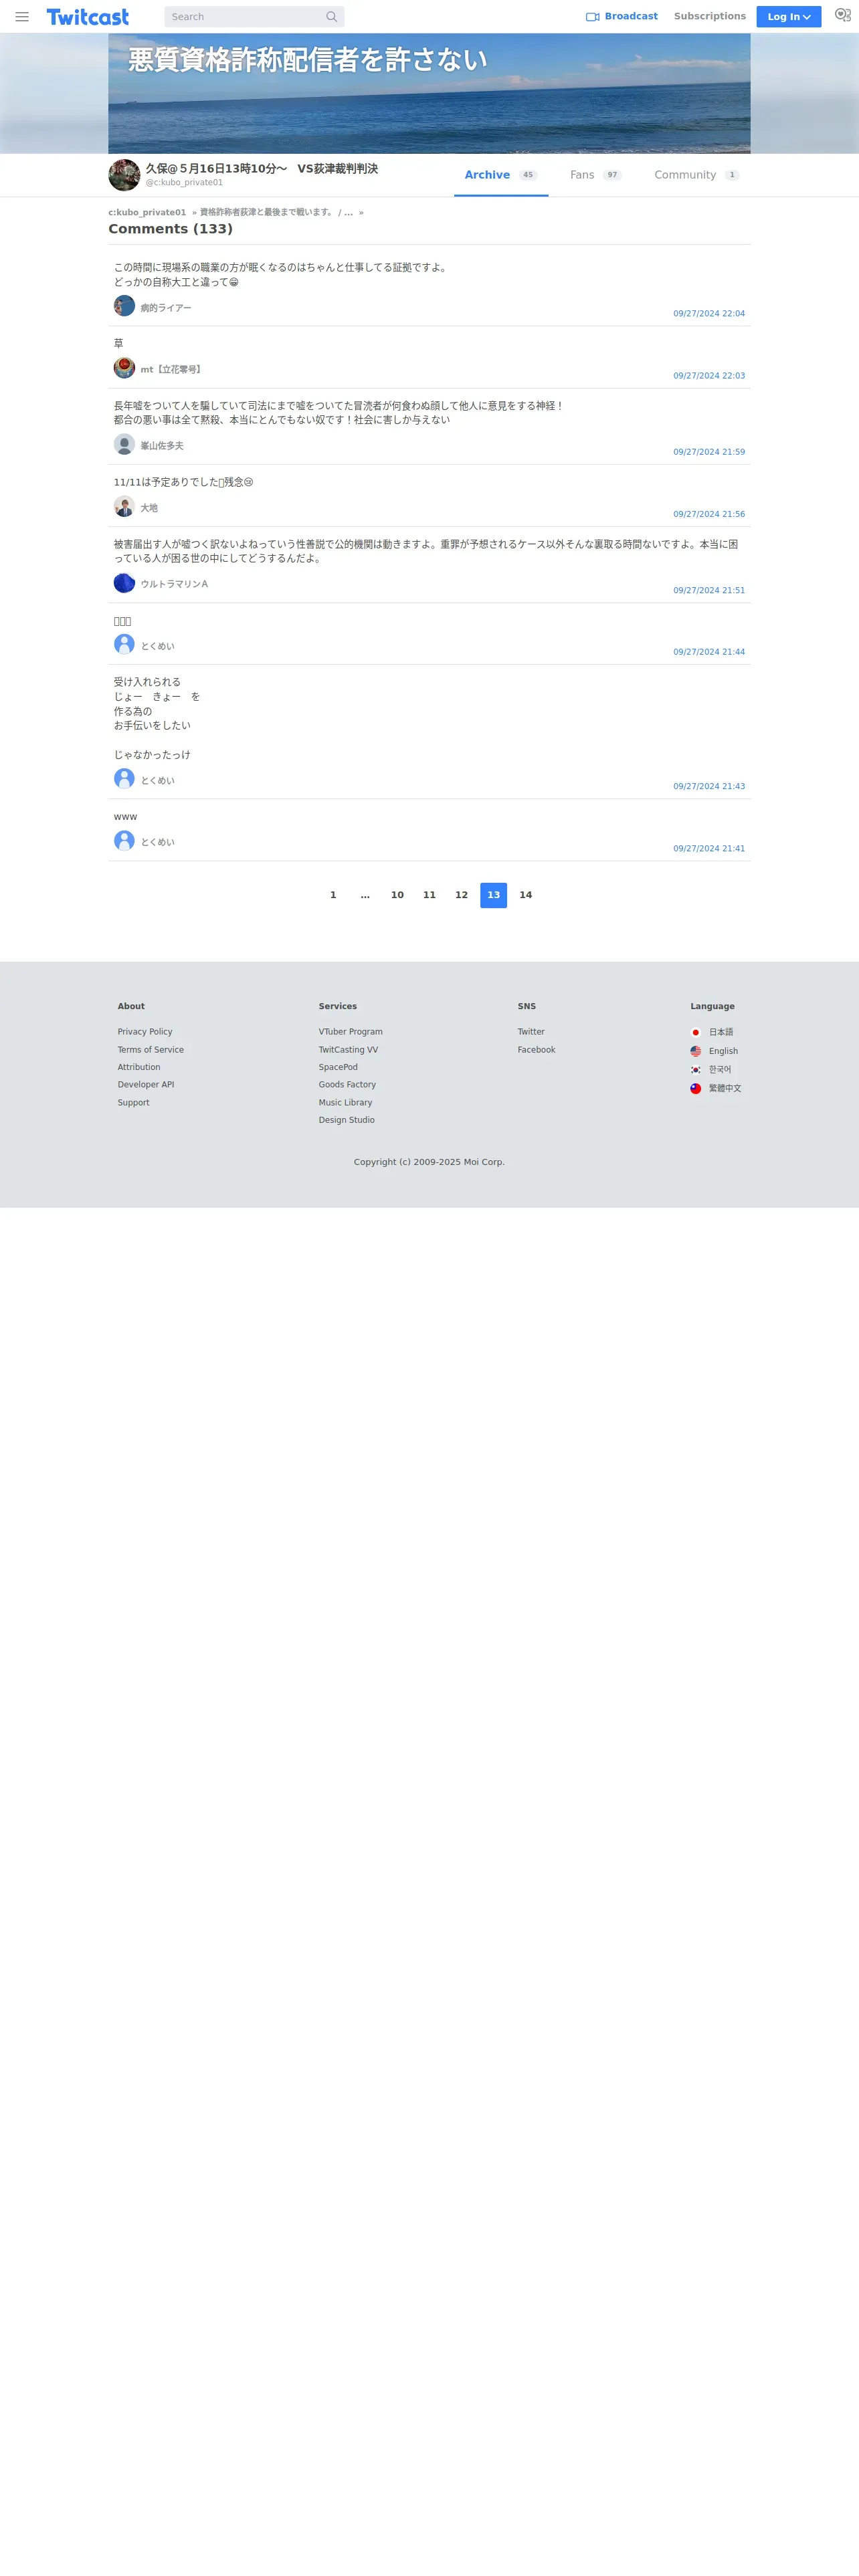Screen dimensions: 859x2576
Task: Open Music Library link
Action: (x=345, y=1103)
